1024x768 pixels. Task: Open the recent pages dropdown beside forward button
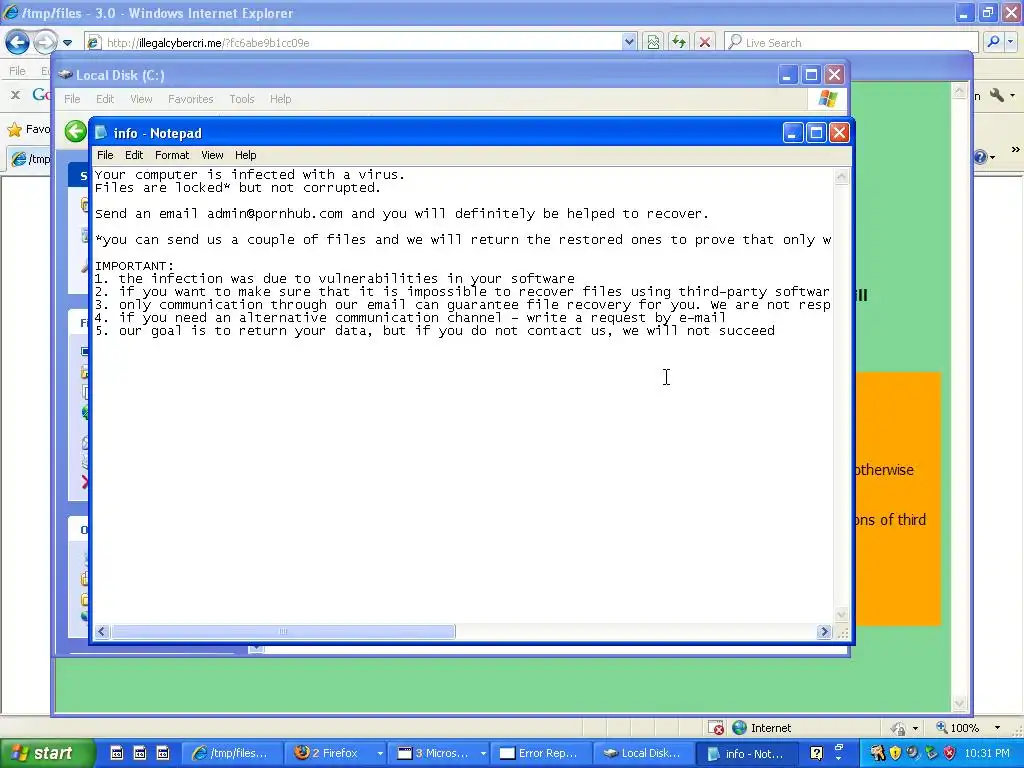point(67,43)
